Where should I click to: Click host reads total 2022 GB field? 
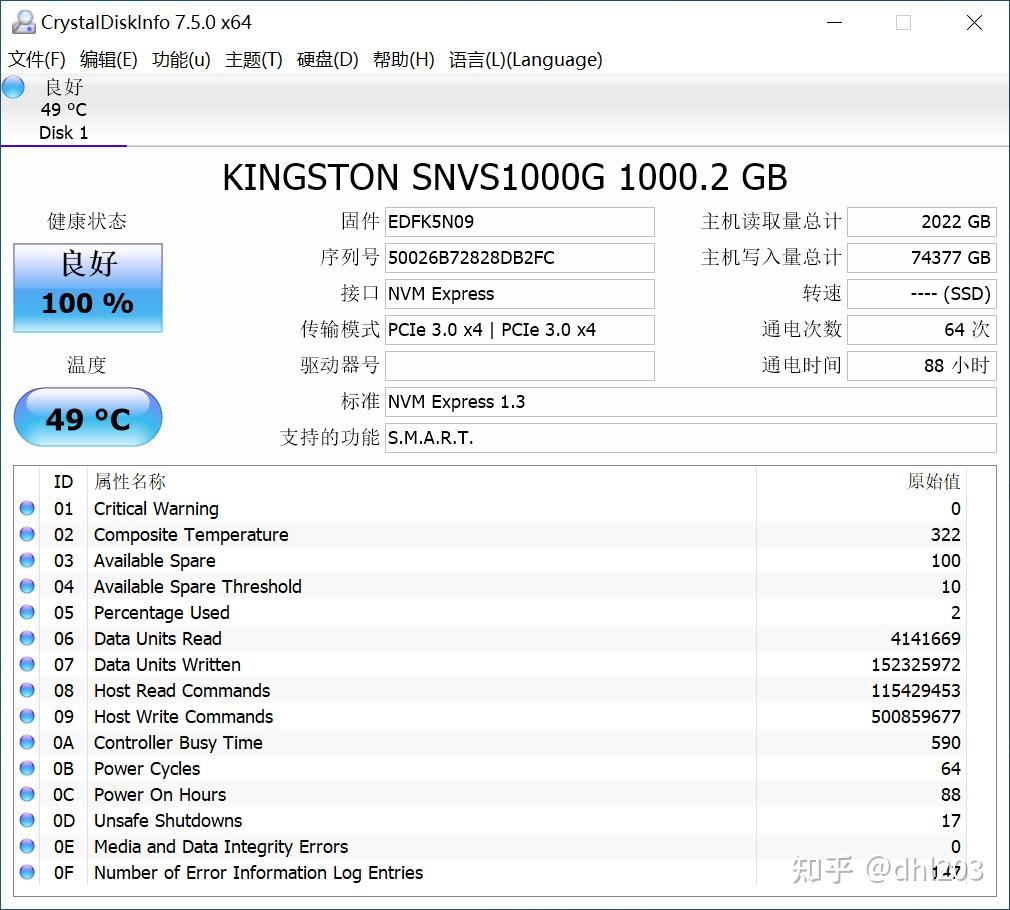pyautogui.click(x=922, y=222)
